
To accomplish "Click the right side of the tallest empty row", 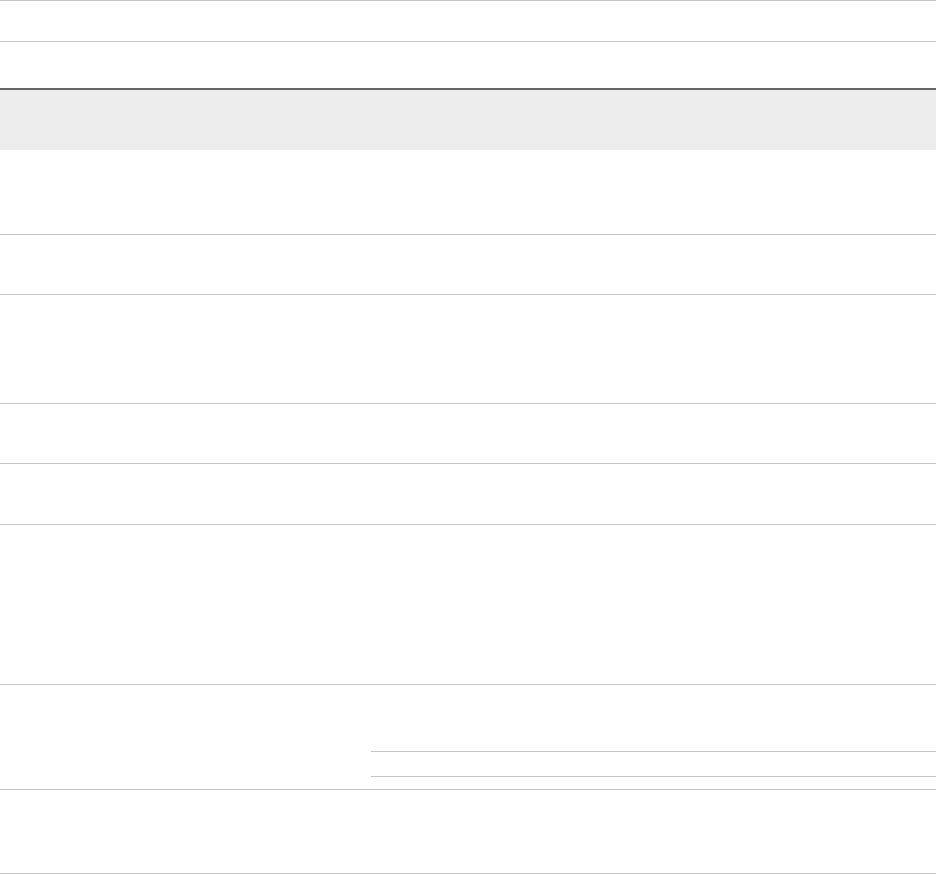I will pyautogui.click(x=850, y=604).
